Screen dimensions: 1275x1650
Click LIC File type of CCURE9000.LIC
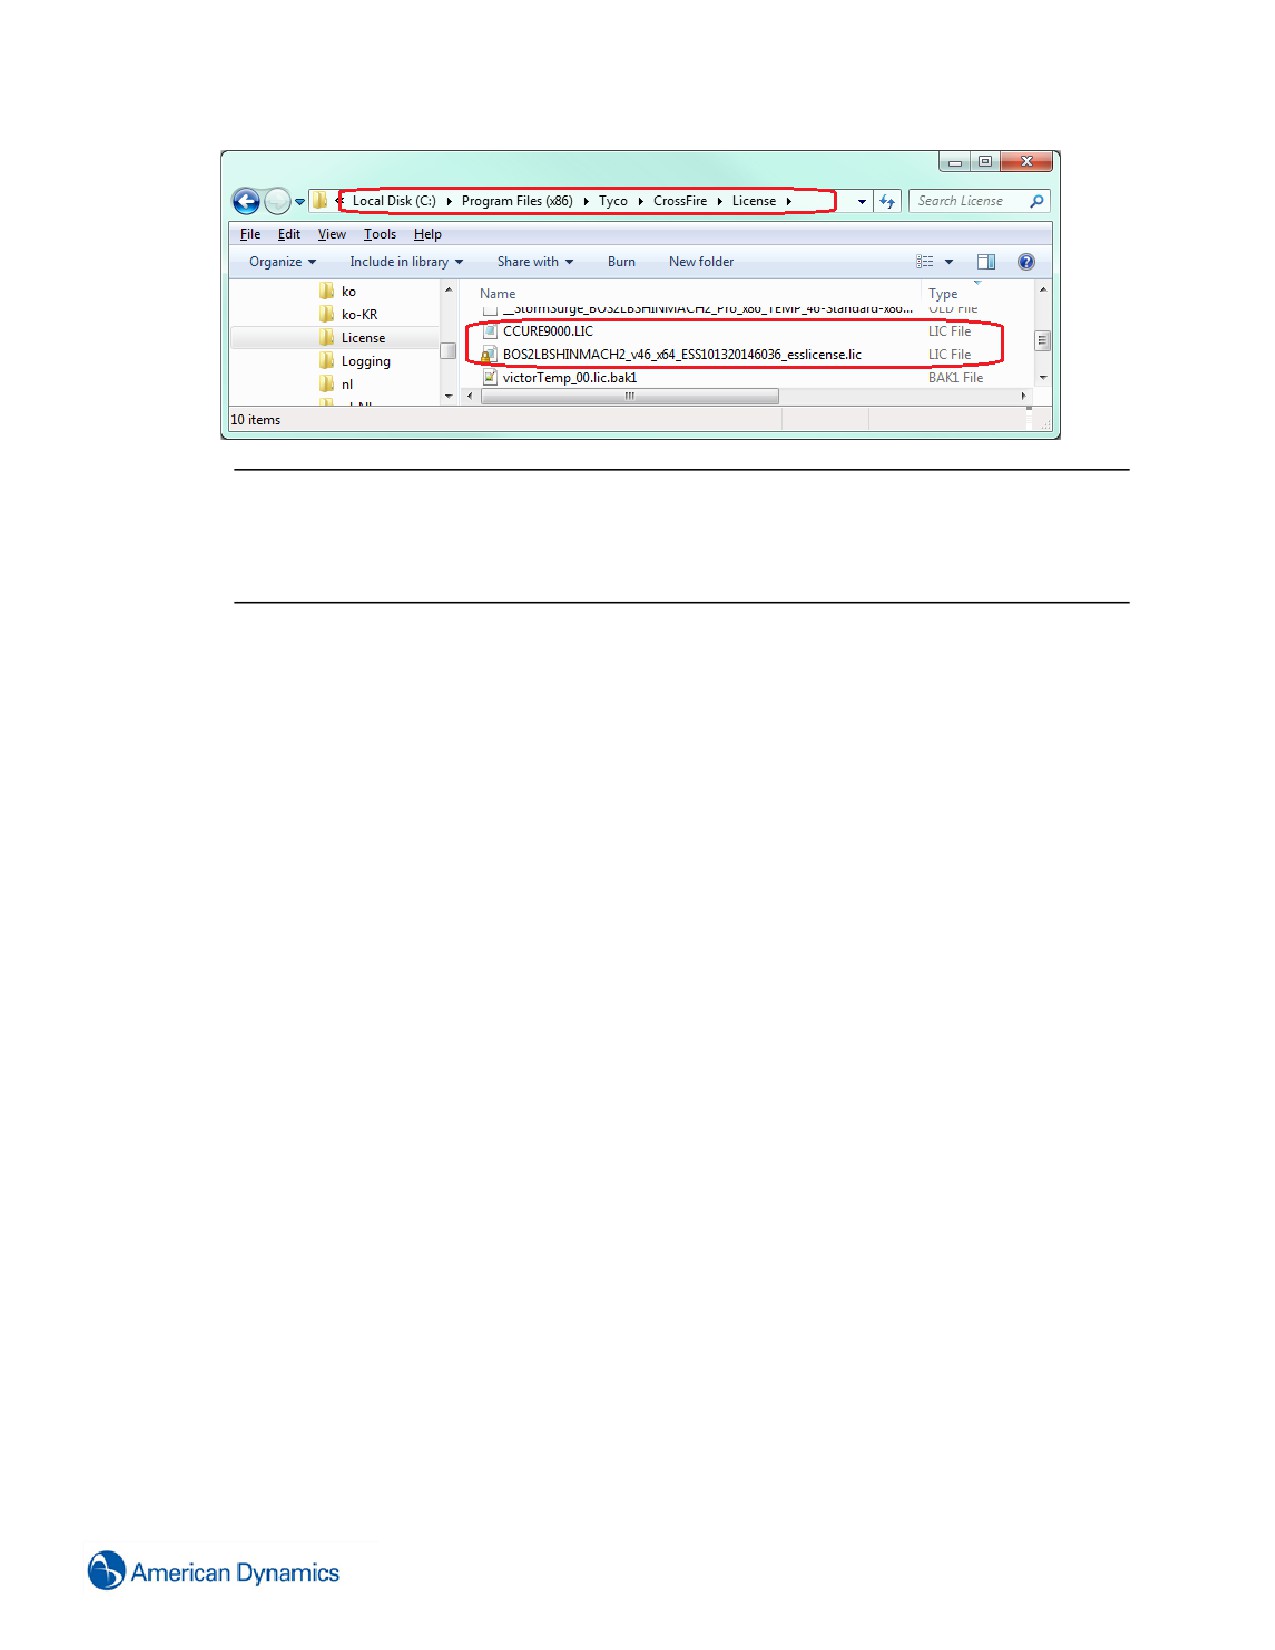(x=950, y=331)
